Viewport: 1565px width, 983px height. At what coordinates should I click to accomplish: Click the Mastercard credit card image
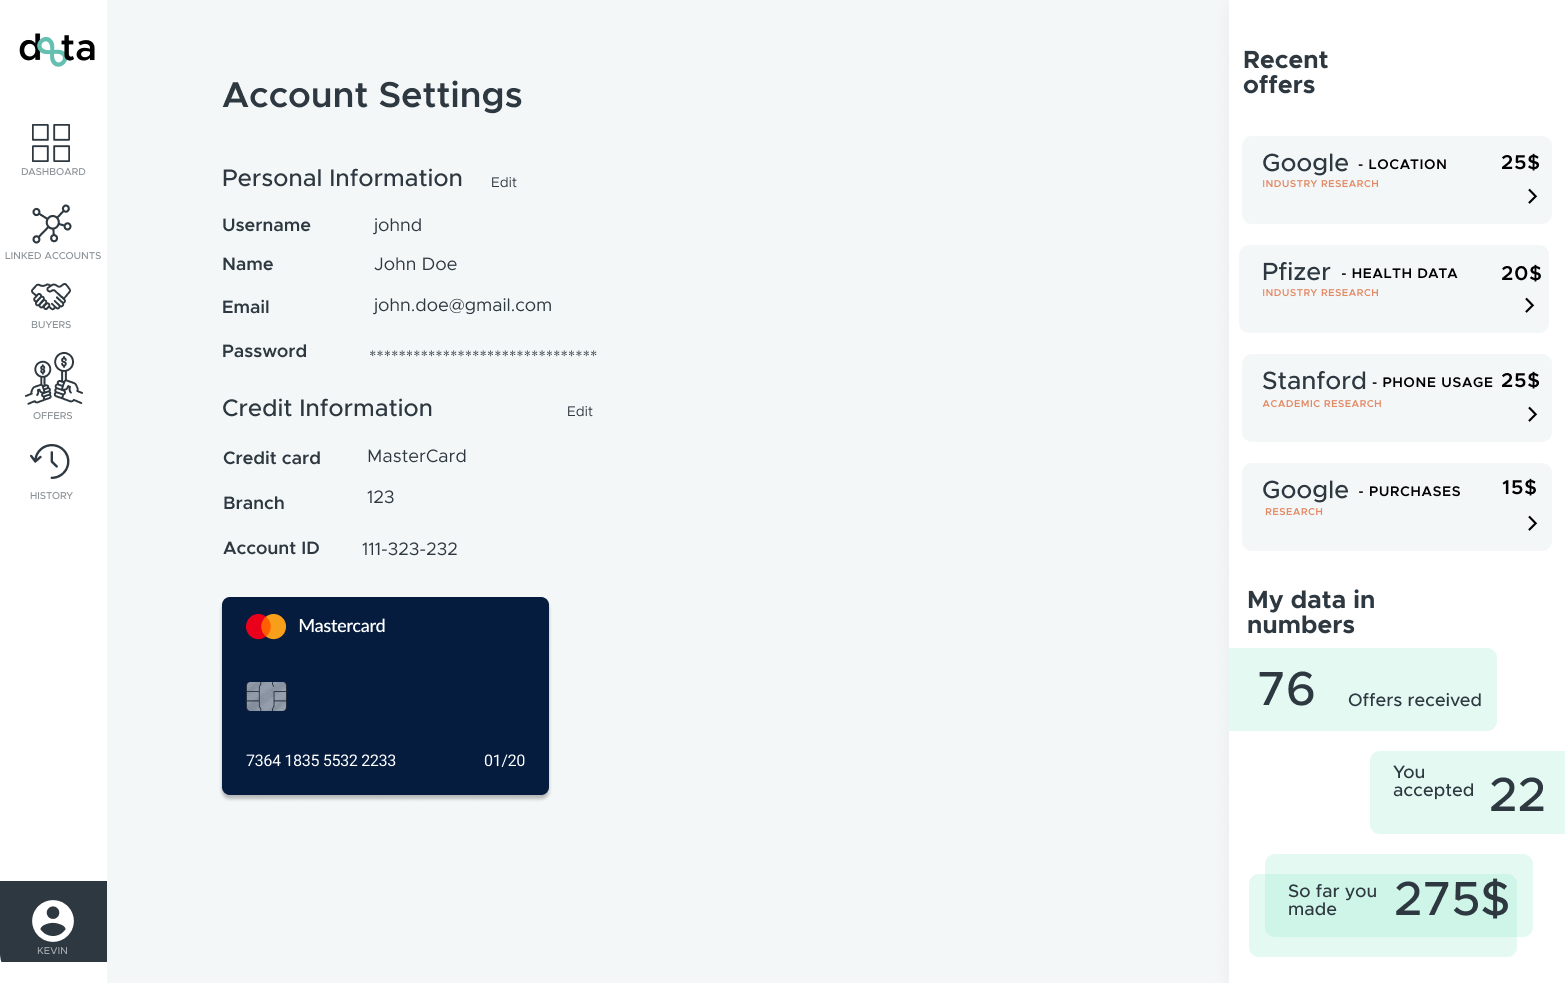[x=385, y=696]
